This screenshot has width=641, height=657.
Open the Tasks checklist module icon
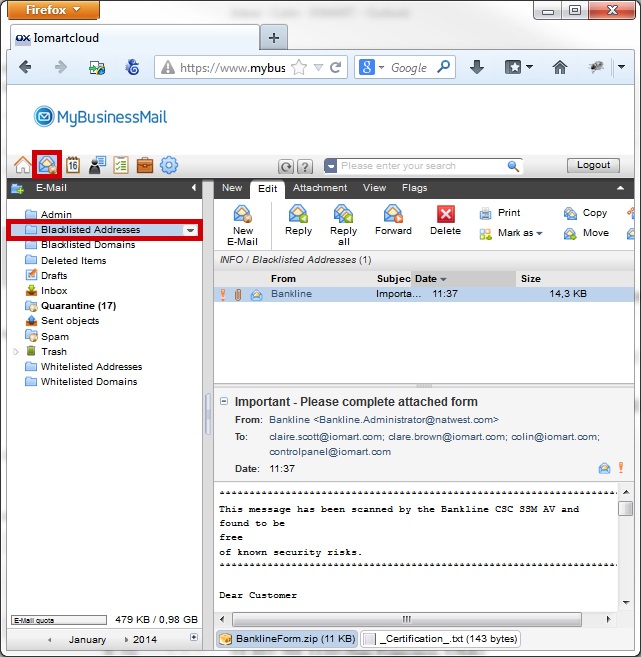(x=121, y=166)
